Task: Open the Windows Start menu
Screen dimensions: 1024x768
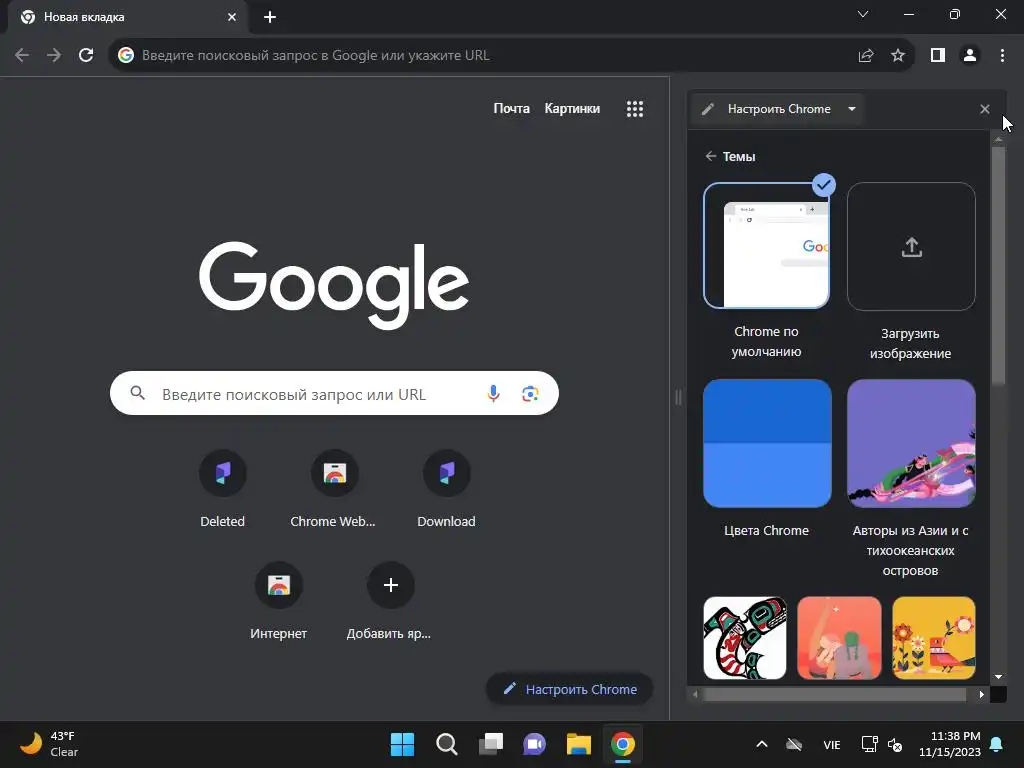Action: 402,744
